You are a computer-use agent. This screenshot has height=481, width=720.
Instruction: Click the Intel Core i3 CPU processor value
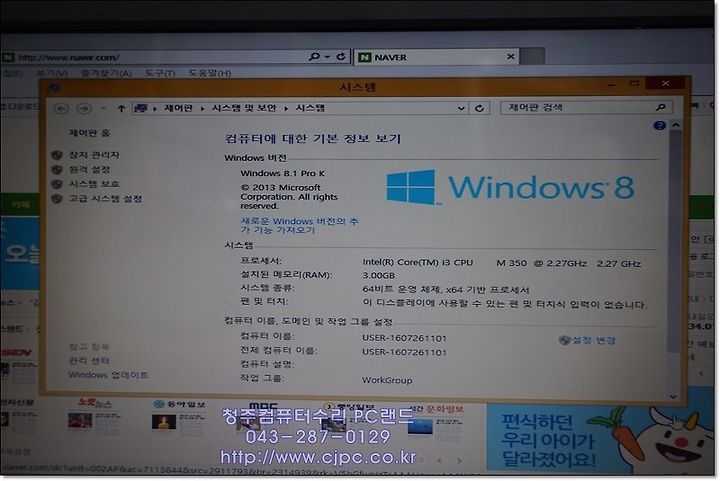click(x=501, y=263)
